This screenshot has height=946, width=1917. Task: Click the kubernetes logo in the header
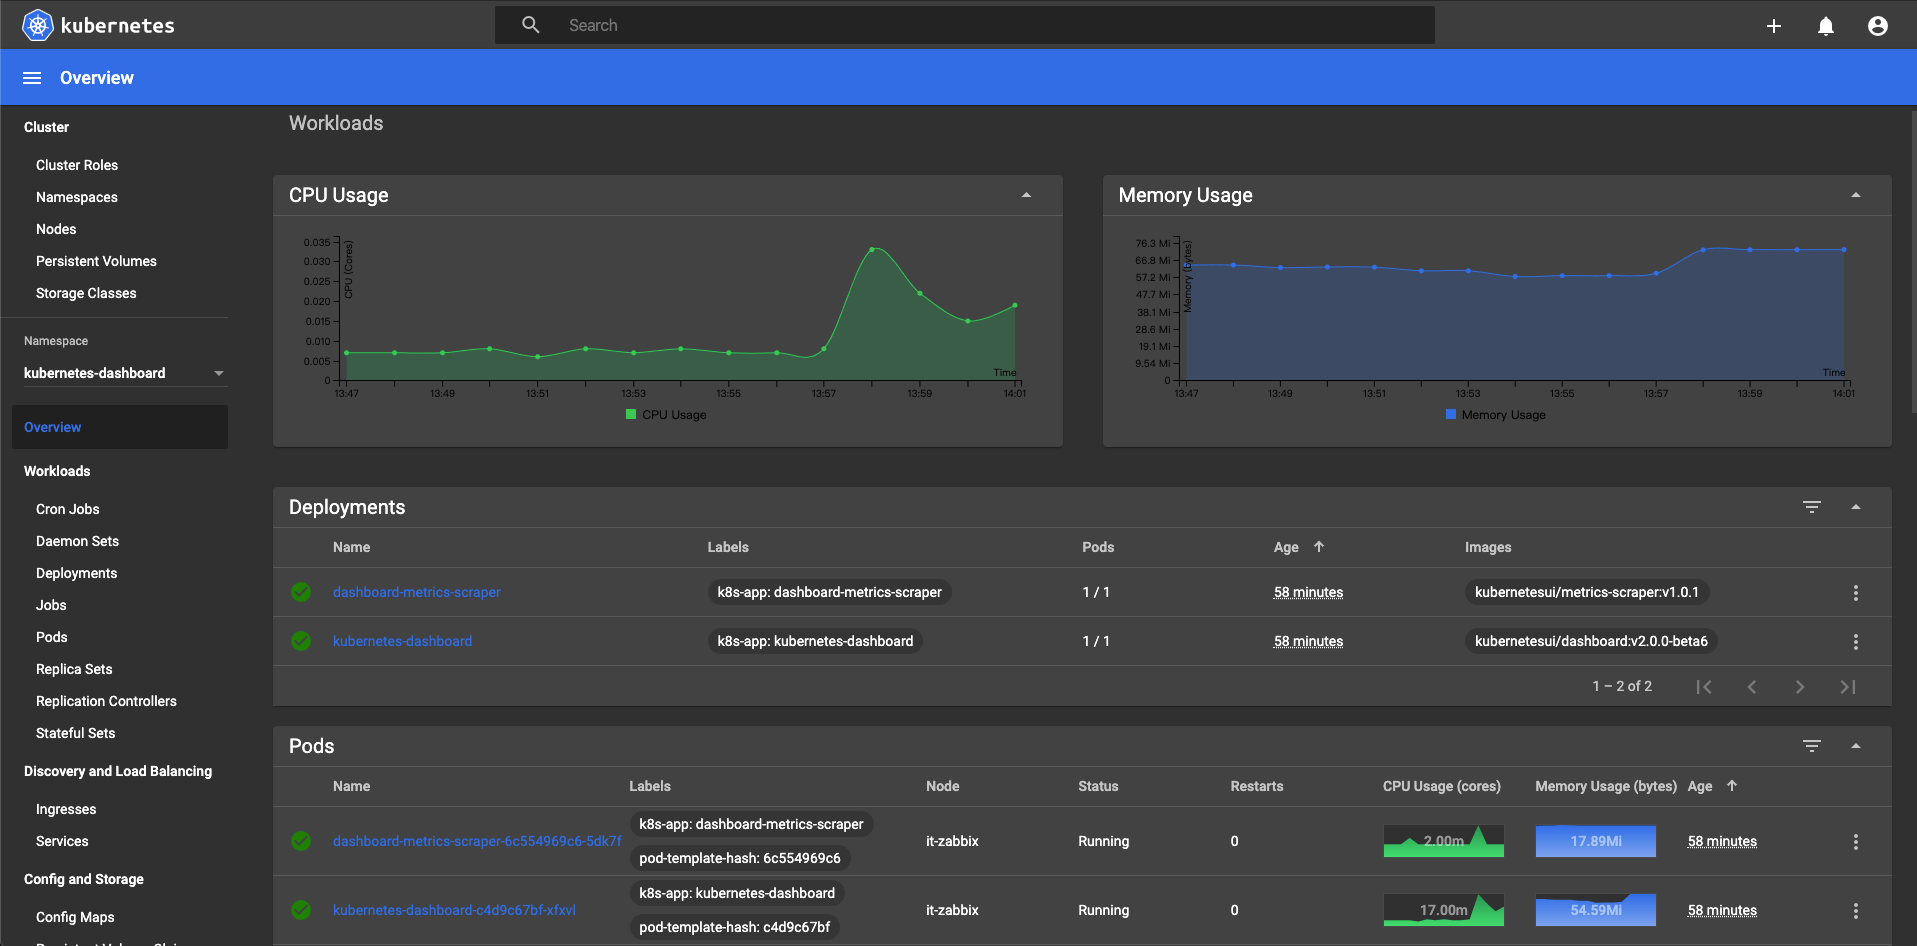pyautogui.click(x=36, y=25)
